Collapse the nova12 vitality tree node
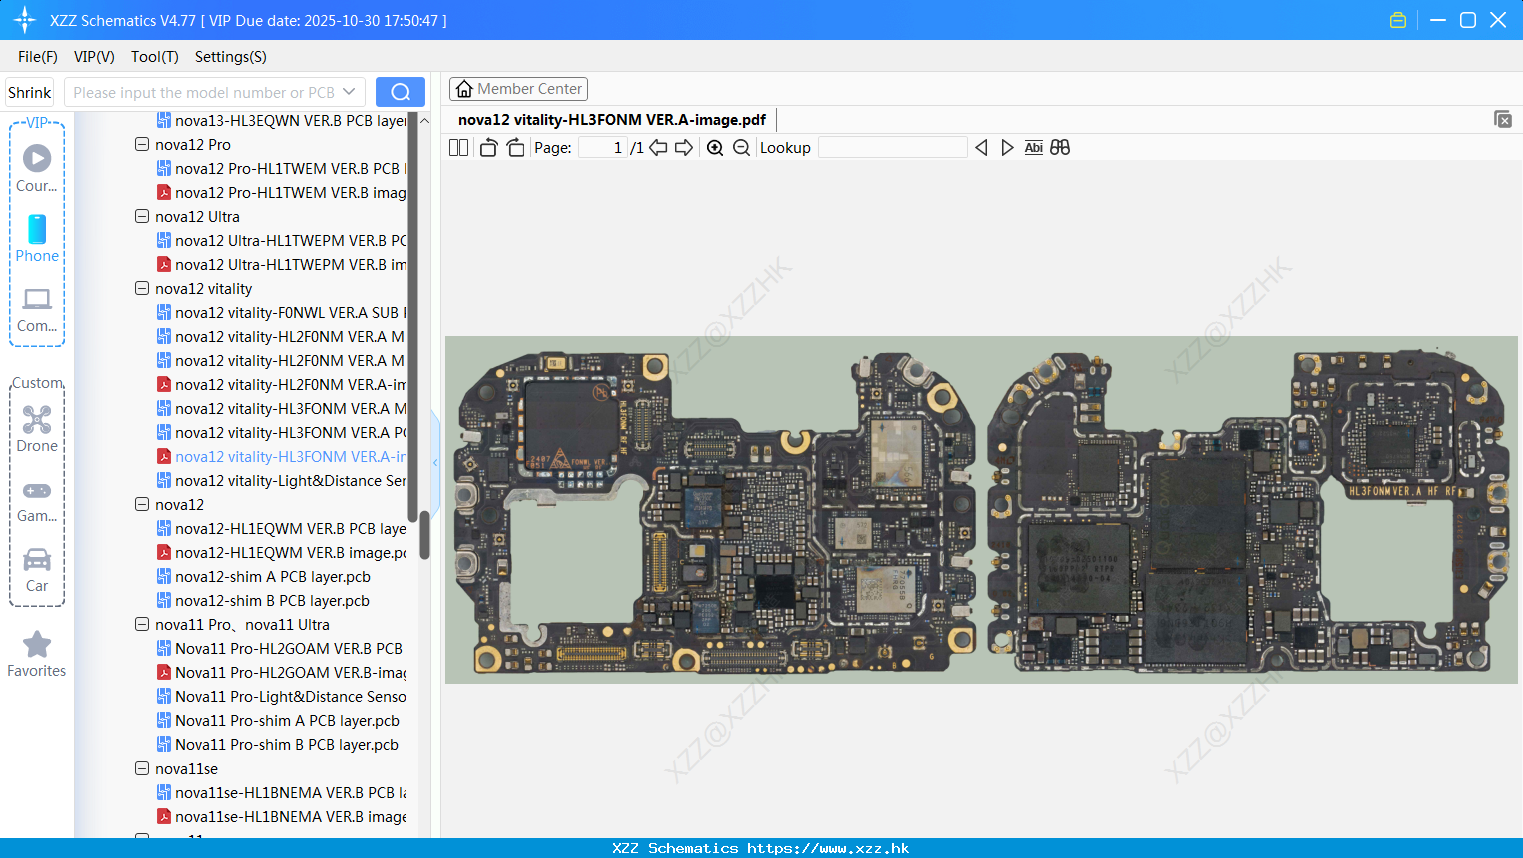Image resolution: width=1523 pixels, height=858 pixels. click(142, 288)
